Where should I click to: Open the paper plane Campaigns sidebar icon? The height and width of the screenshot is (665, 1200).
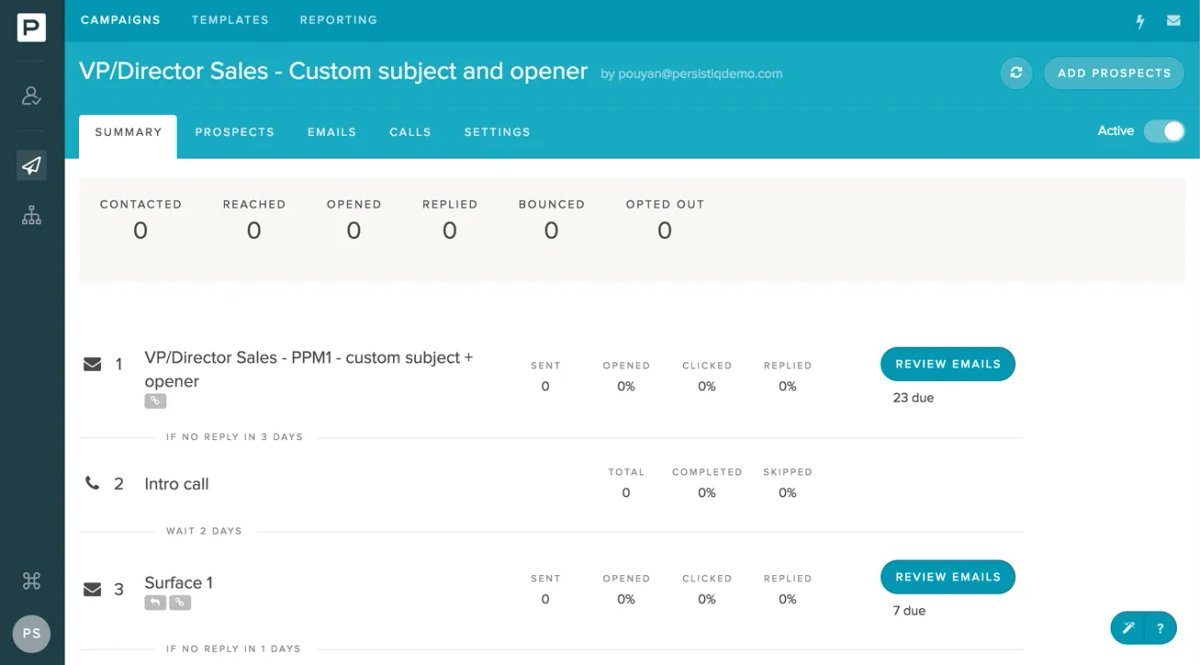click(32, 166)
